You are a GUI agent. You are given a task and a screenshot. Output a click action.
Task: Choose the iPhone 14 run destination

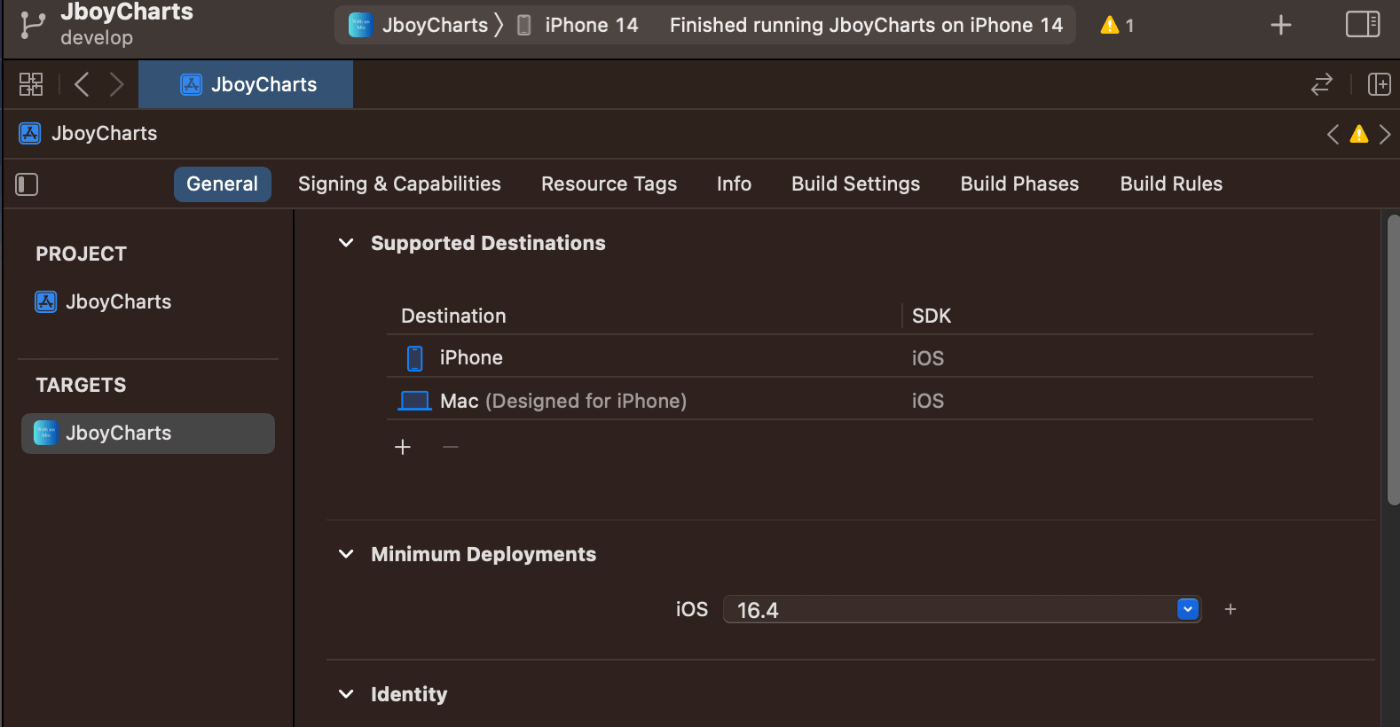pos(577,25)
